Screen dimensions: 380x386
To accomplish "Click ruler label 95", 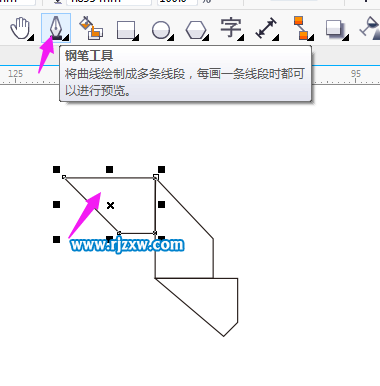I will pyautogui.click(x=356, y=74).
